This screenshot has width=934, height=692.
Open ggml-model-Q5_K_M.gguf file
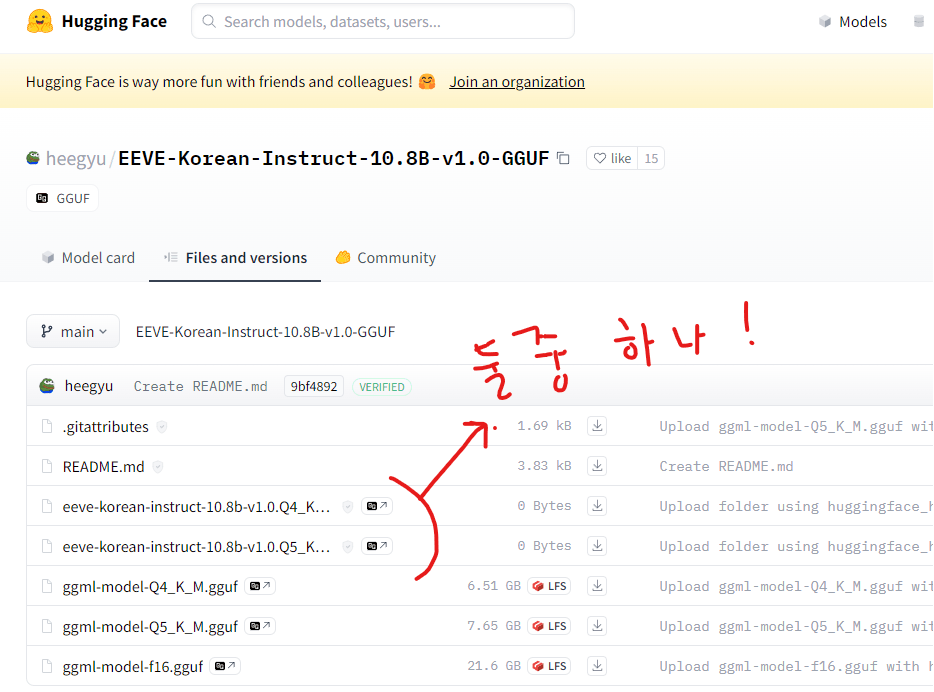(150, 626)
